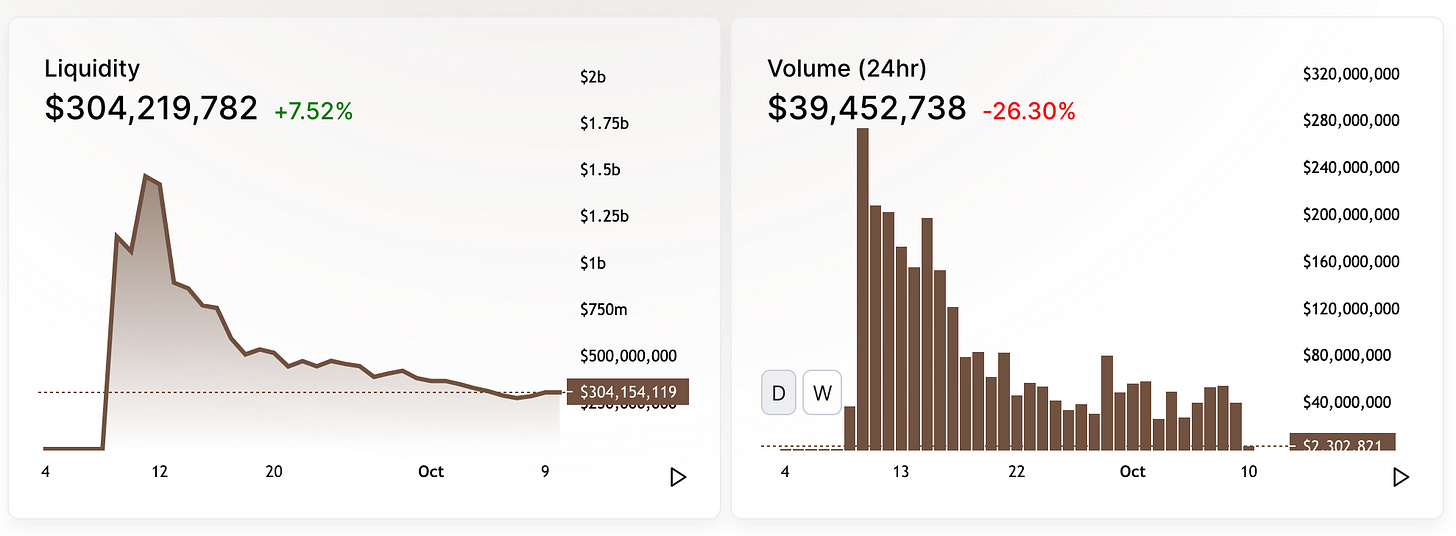Click the 22 date label on Volume chart
The height and width of the screenshot is (536, 1456).
pyautogui.click(x=1017, y=472)
